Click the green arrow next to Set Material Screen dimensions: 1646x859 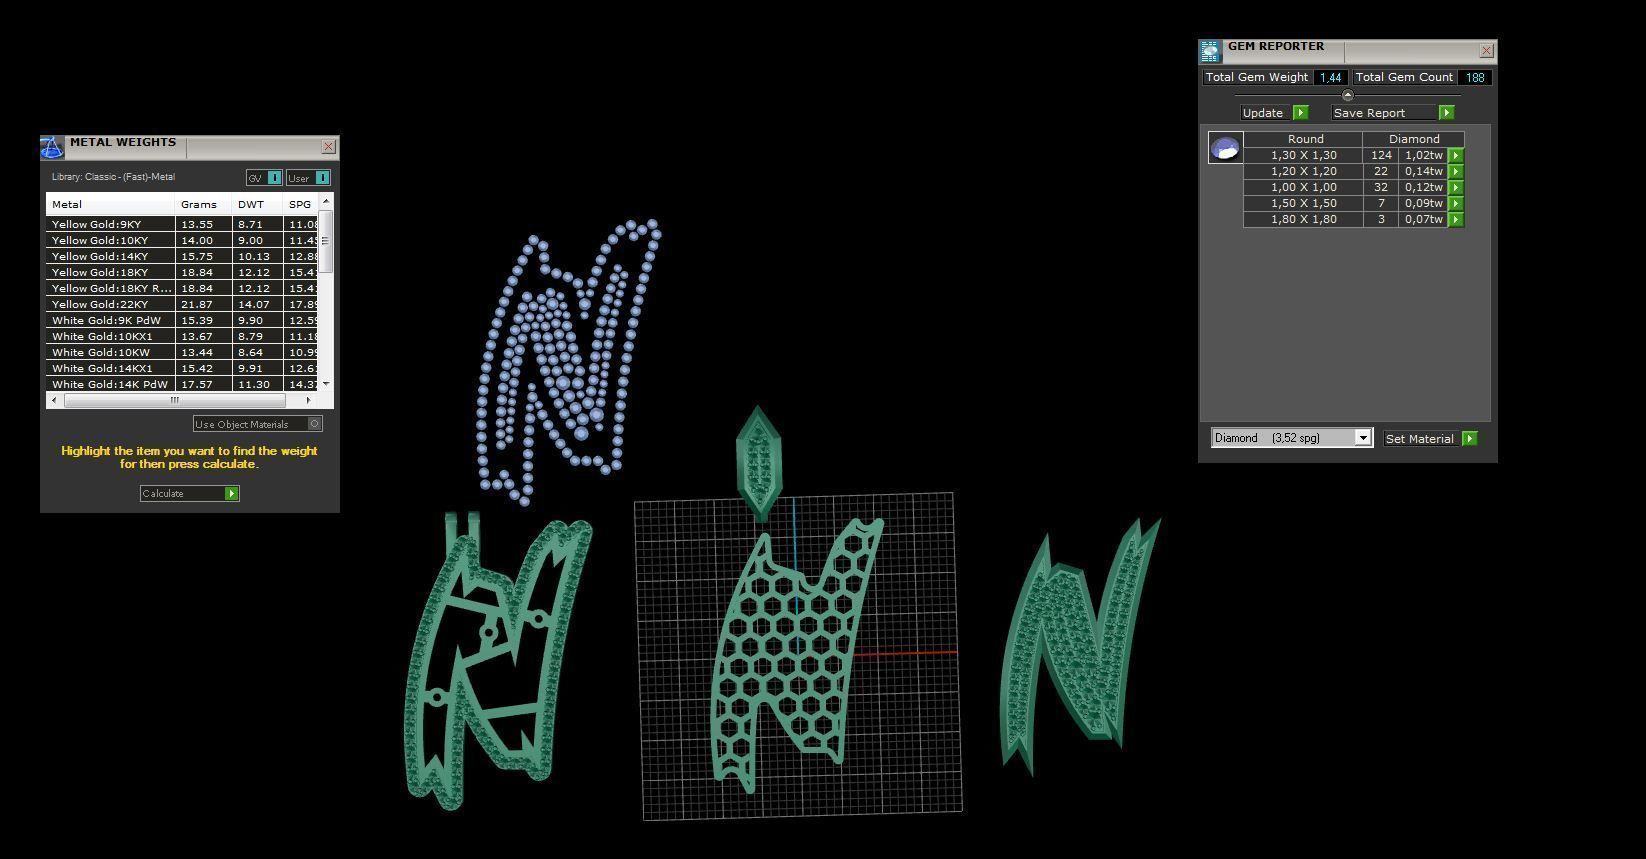(x=1469, y=439)
